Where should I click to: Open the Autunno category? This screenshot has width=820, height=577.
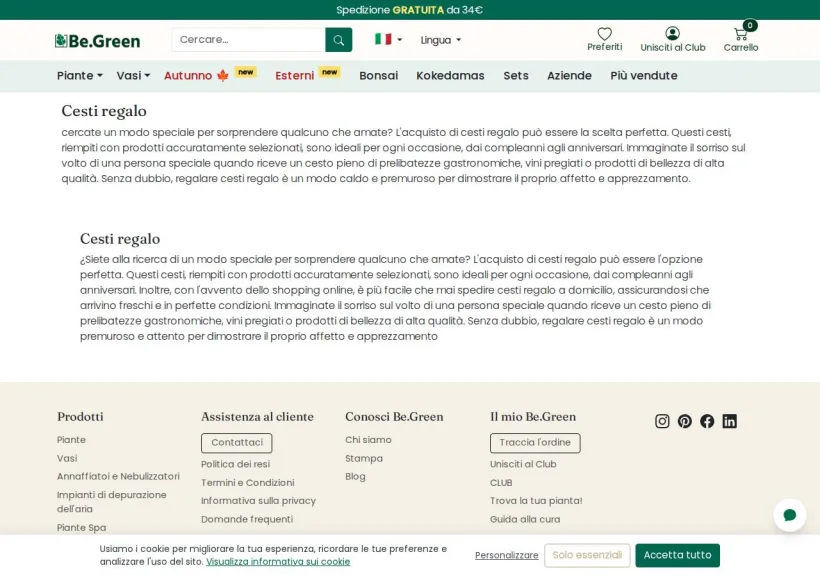196,75
